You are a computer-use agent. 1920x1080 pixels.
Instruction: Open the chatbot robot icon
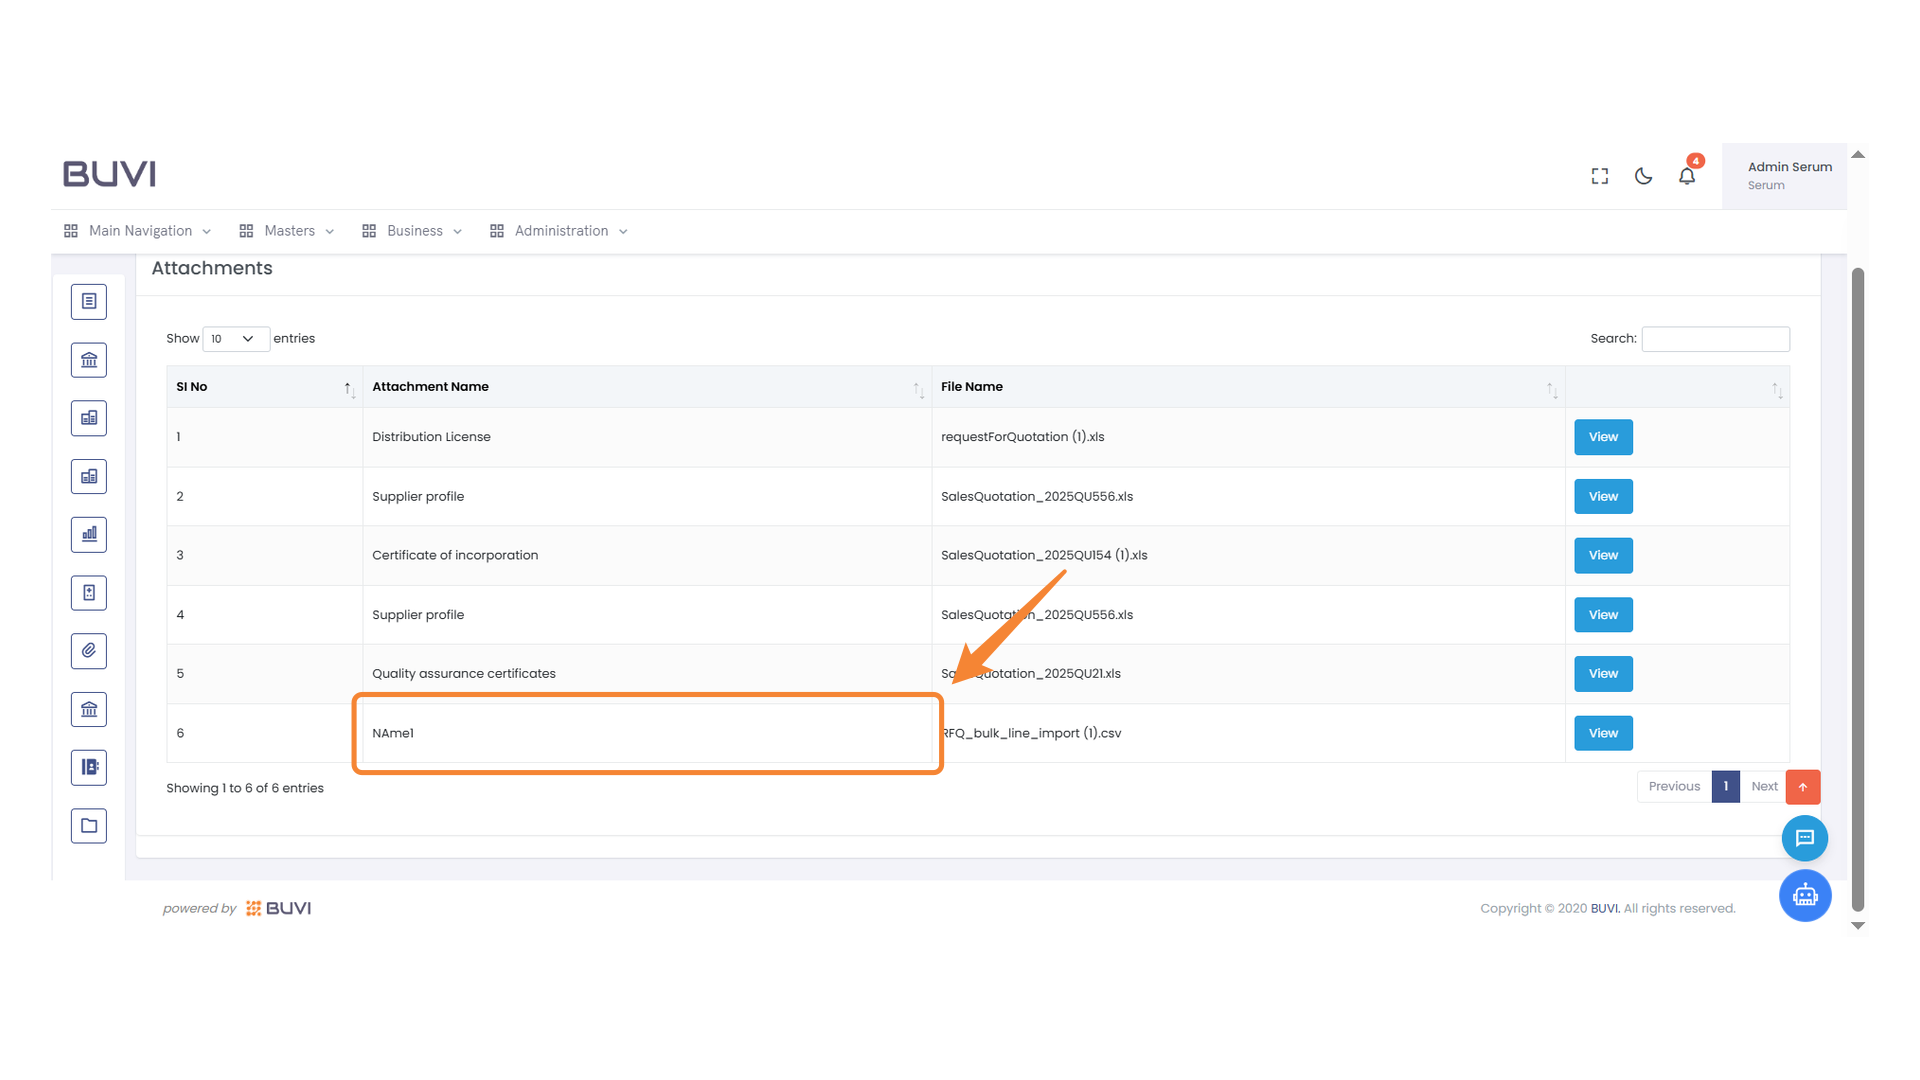click(x=1805, y=895)
